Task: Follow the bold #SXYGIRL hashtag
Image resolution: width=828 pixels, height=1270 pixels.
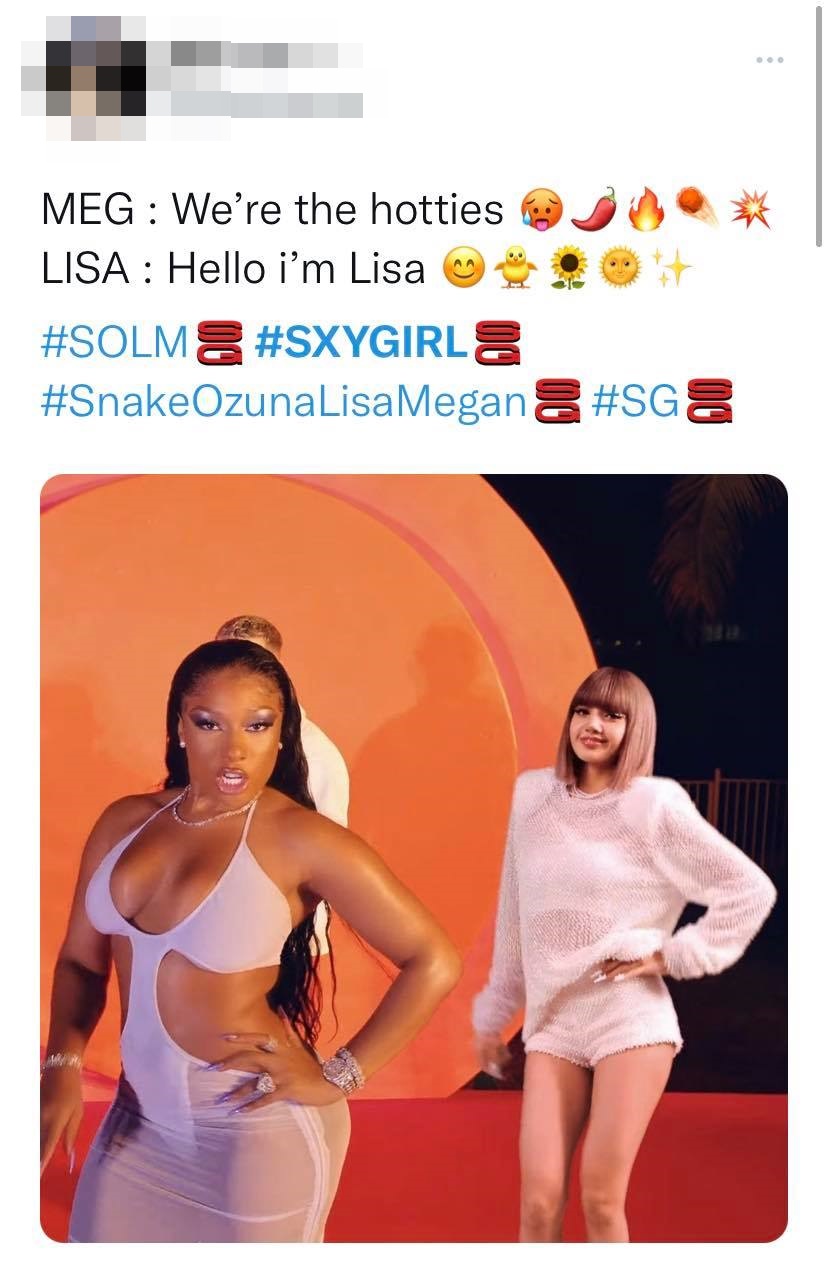Action: point(362,343)
